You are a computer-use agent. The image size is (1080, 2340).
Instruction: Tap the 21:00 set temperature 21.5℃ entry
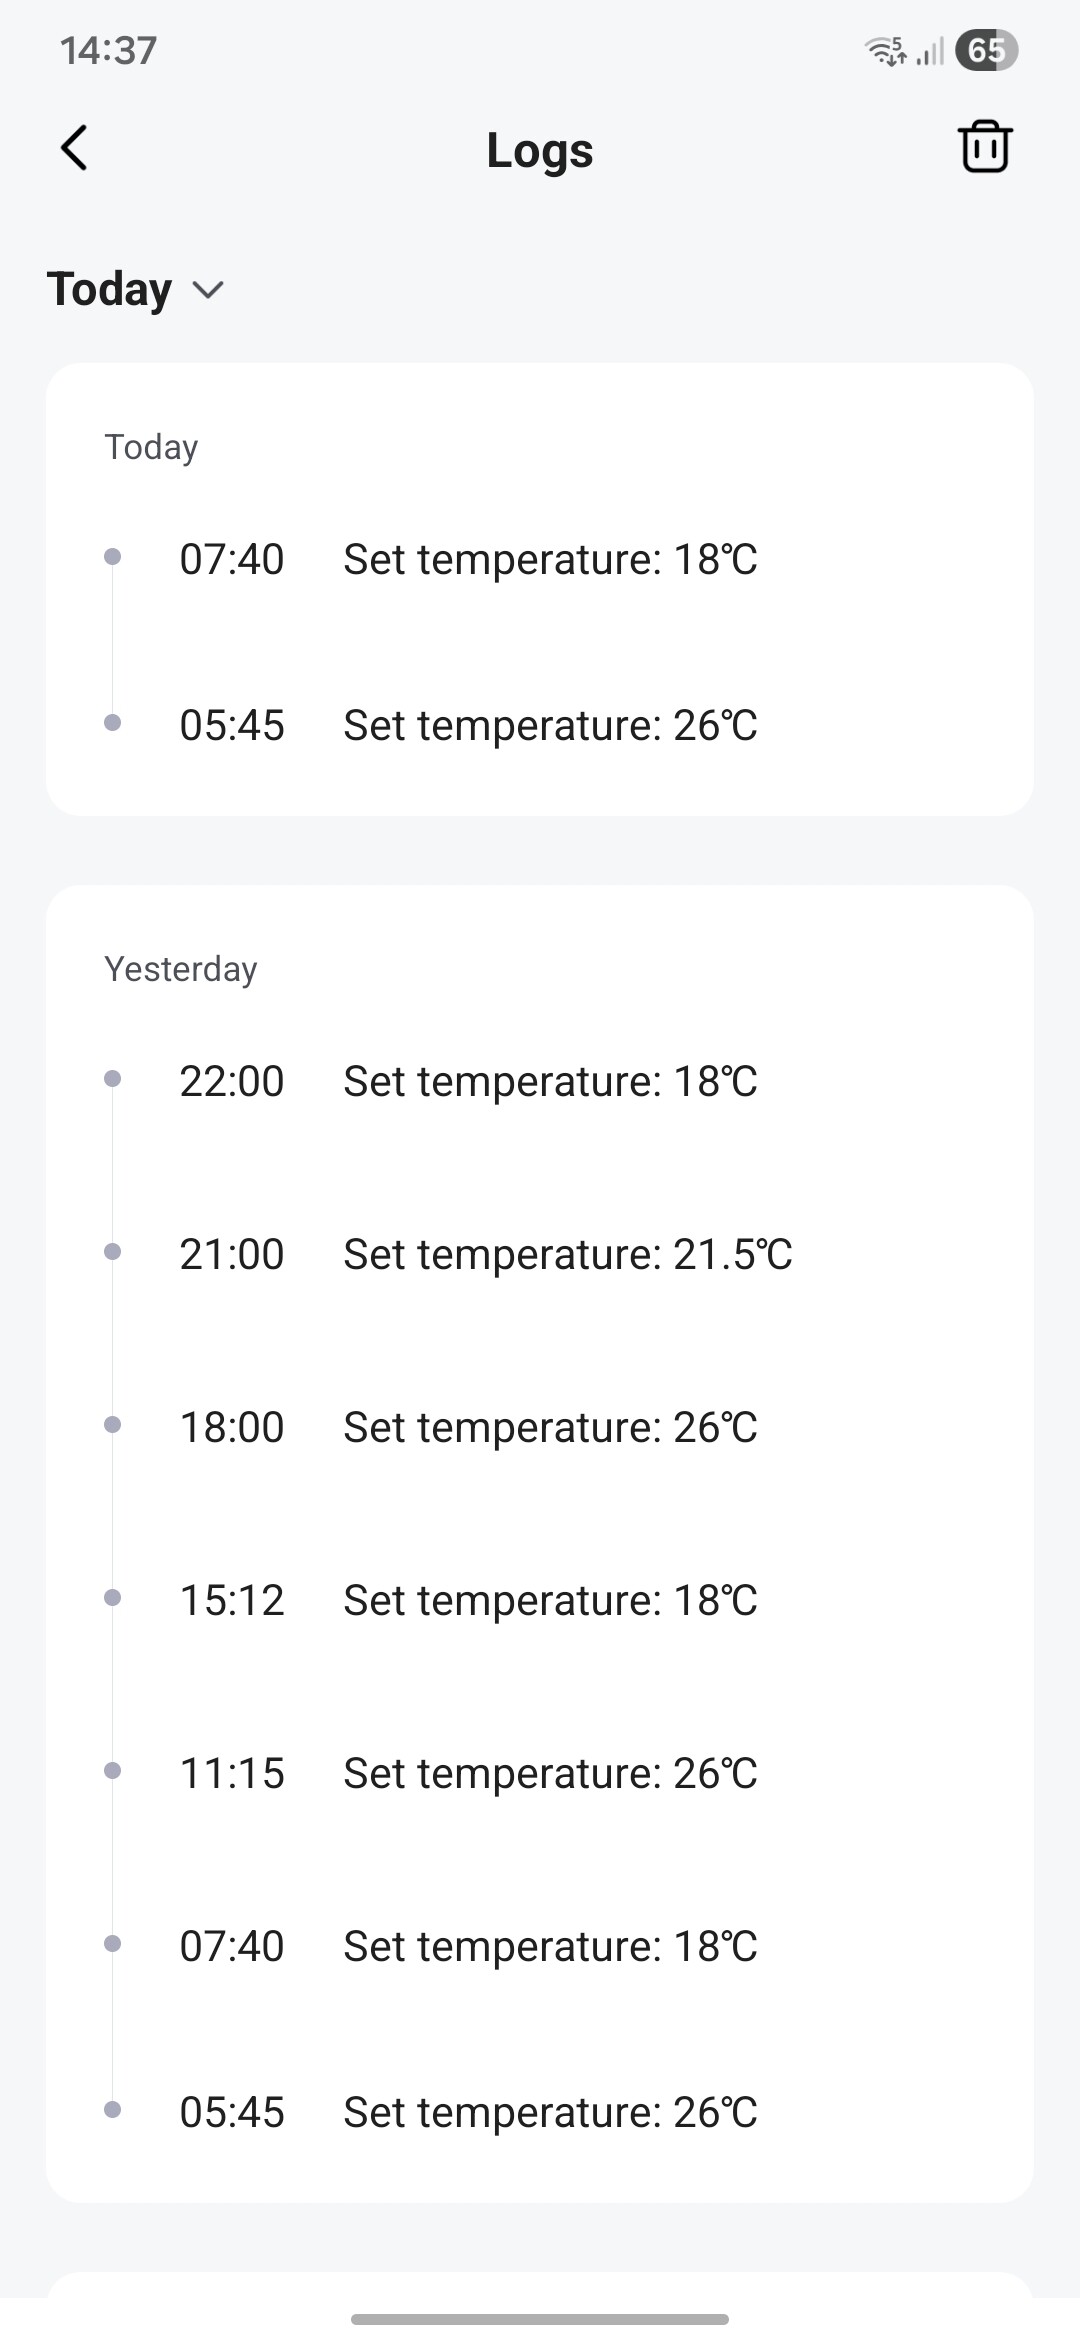click(x=486, y=1254)
